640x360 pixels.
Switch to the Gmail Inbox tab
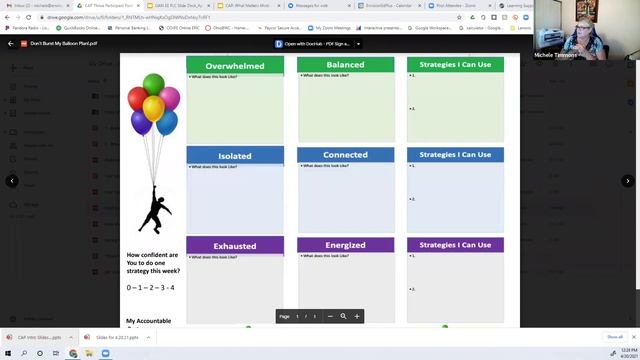point(37,6)
